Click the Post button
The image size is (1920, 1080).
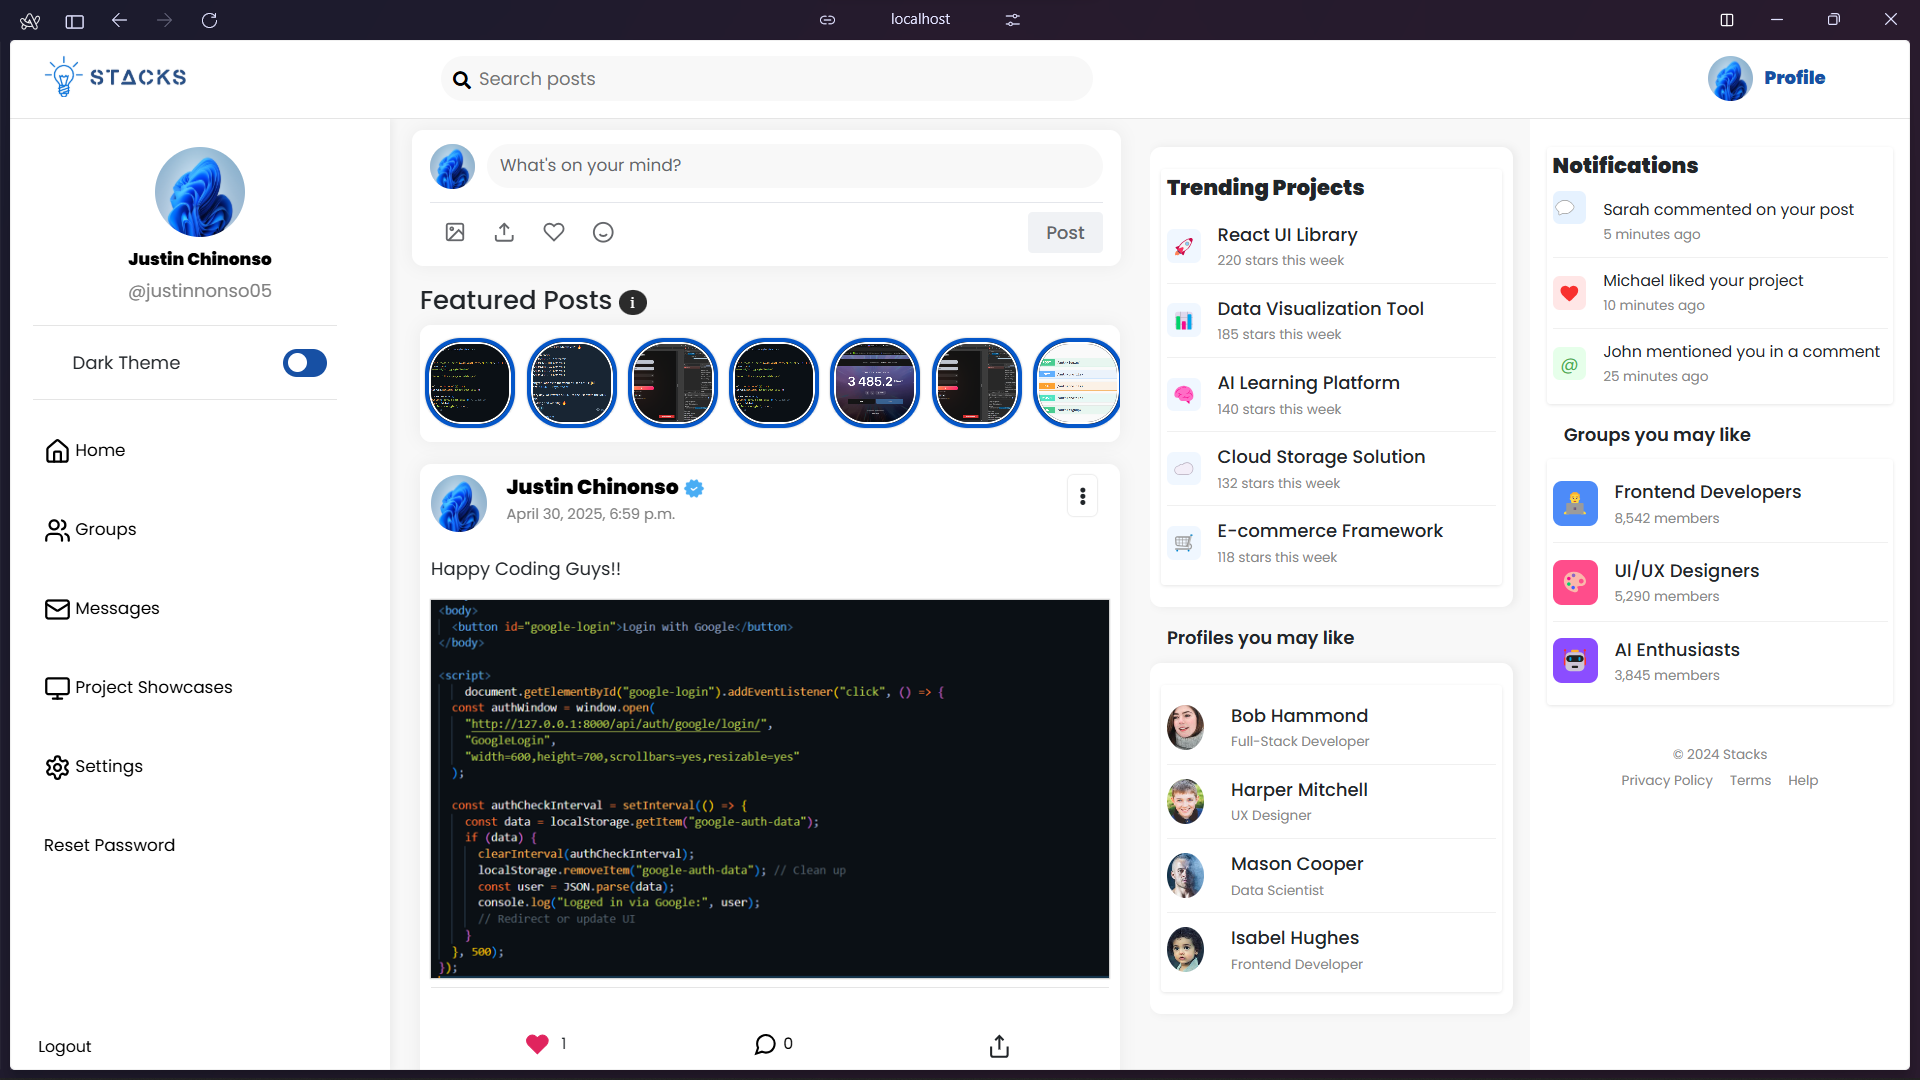1064,232
